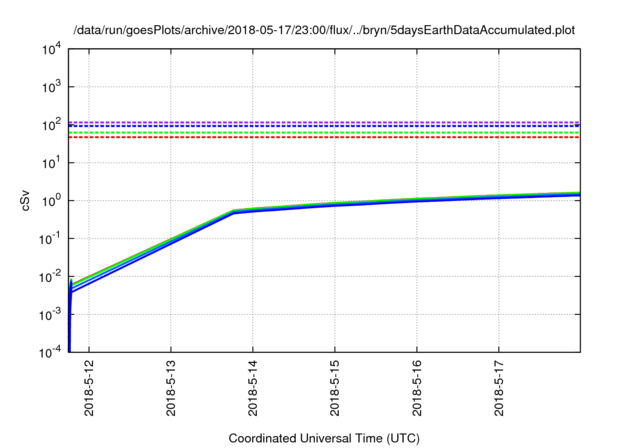Click the y-axis tick label 10^-2

[50, 277]
